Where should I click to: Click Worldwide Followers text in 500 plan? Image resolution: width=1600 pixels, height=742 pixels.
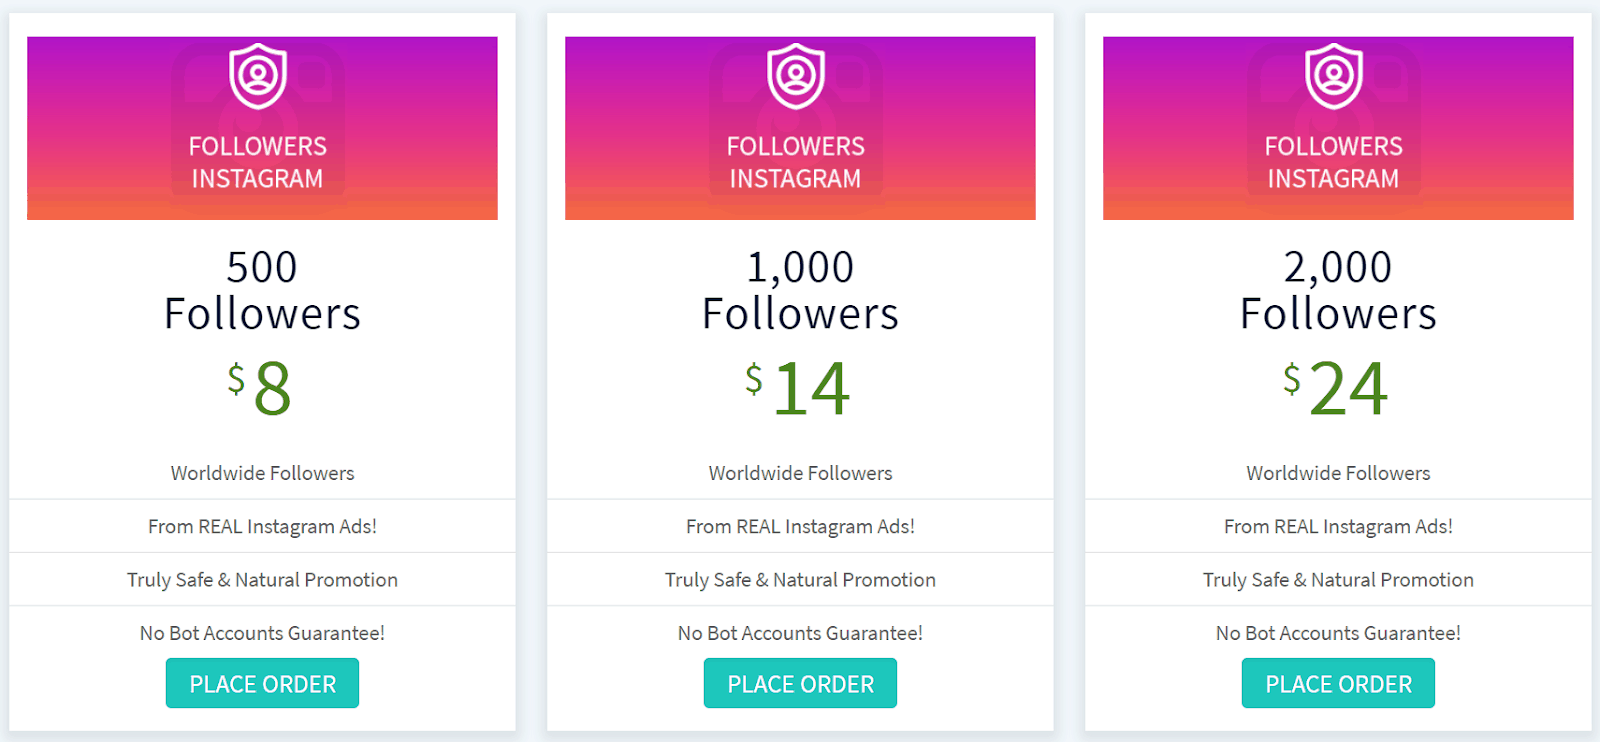click(x=262, y=473)
